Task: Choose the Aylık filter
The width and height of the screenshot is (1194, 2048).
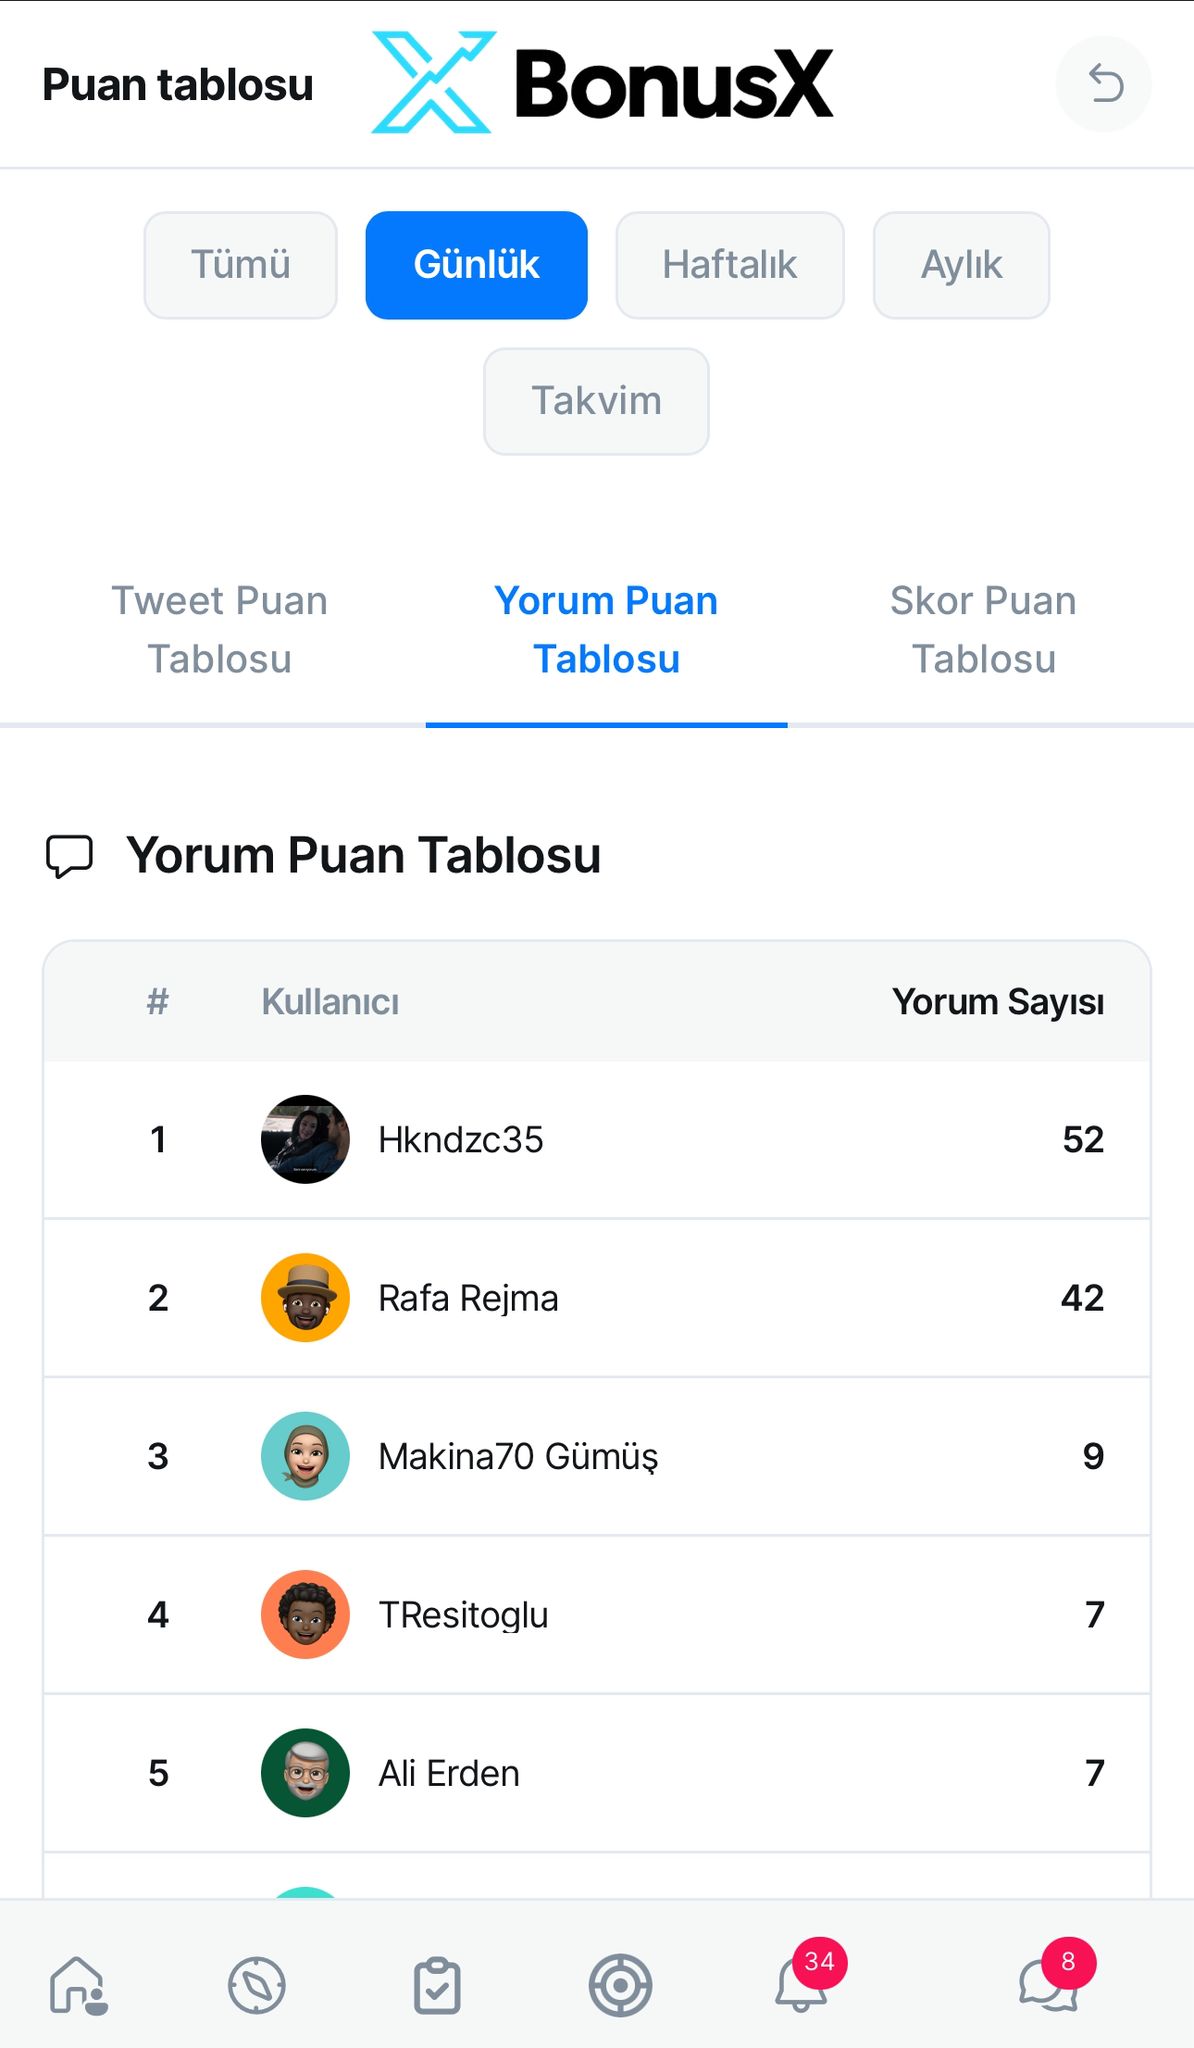Action: pos(961,265)
